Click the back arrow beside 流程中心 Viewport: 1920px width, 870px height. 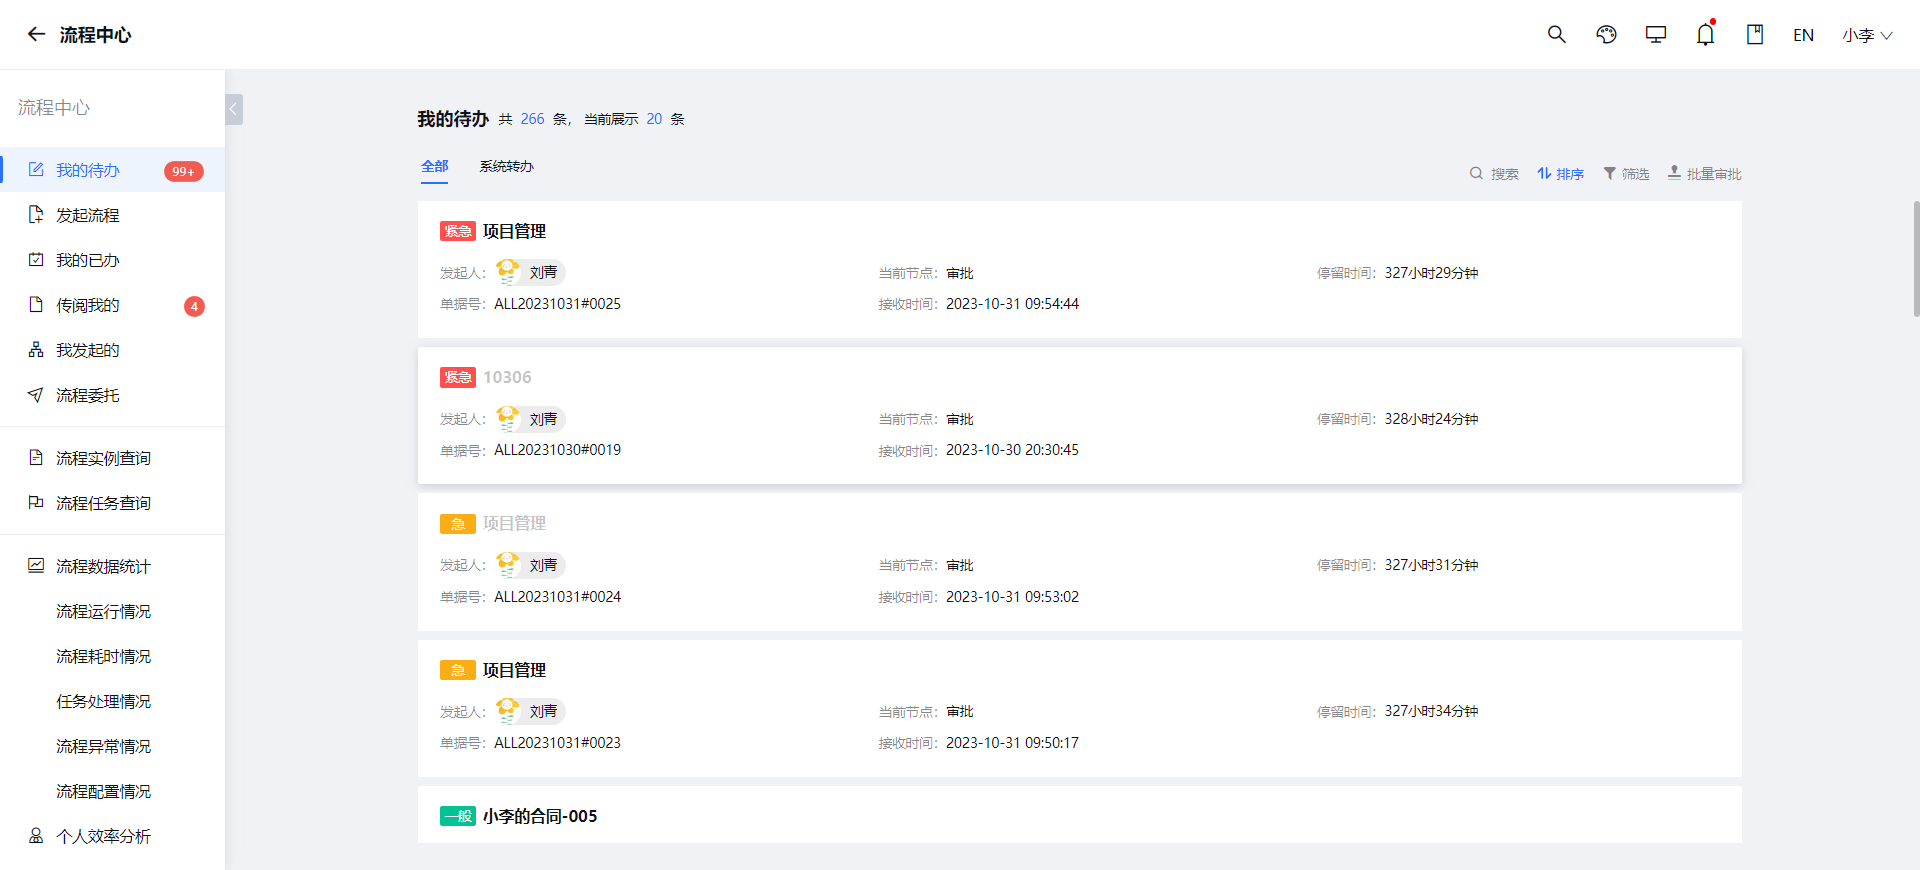(x=36, y=34)
